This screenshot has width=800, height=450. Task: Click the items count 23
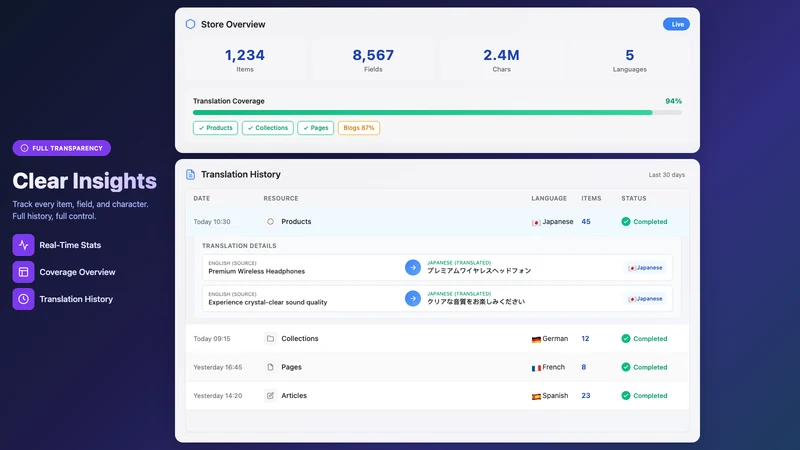click(x=586, y=395)
